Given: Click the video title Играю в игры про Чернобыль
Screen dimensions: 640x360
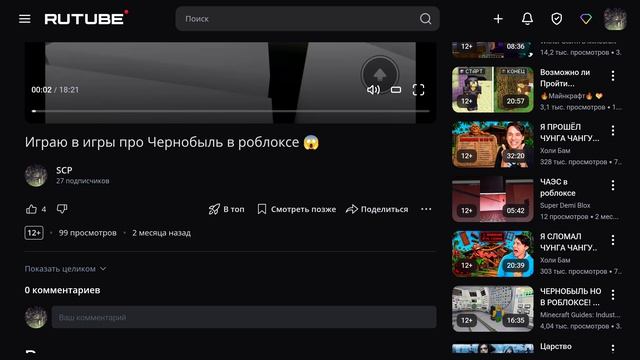Looking at the screenshot, I should [172, 142].
